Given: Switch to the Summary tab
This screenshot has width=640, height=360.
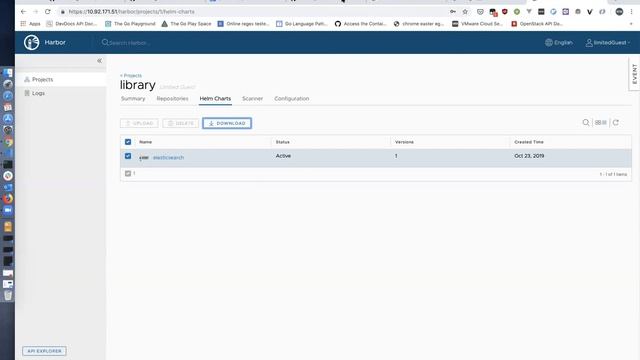Looking at the screenshot, I should pos(133,99).
